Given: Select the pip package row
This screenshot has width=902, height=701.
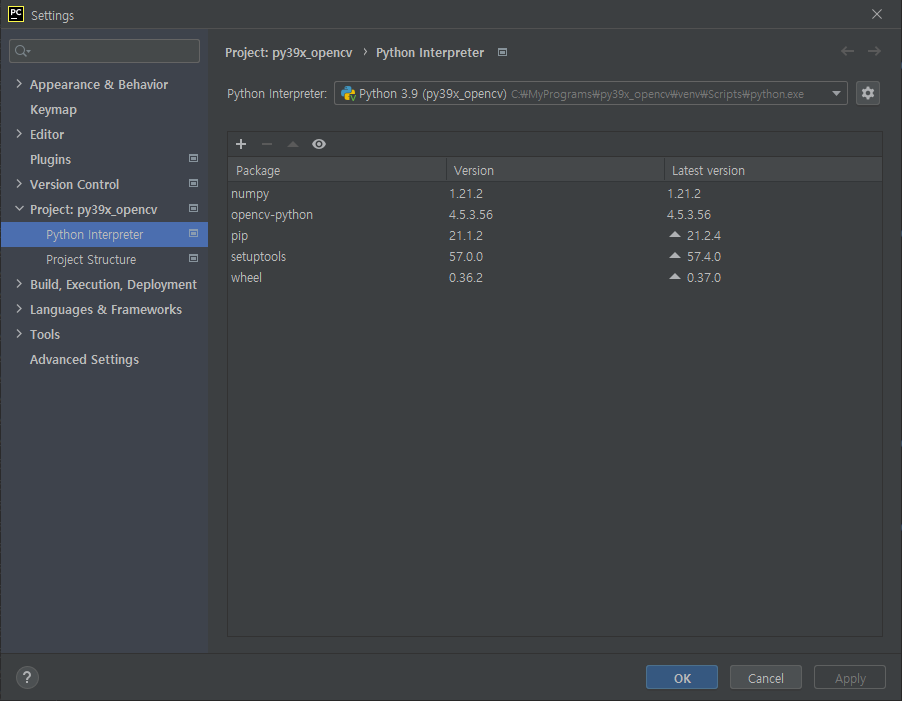Looking at the screenshot, I should tap(555, 235).
